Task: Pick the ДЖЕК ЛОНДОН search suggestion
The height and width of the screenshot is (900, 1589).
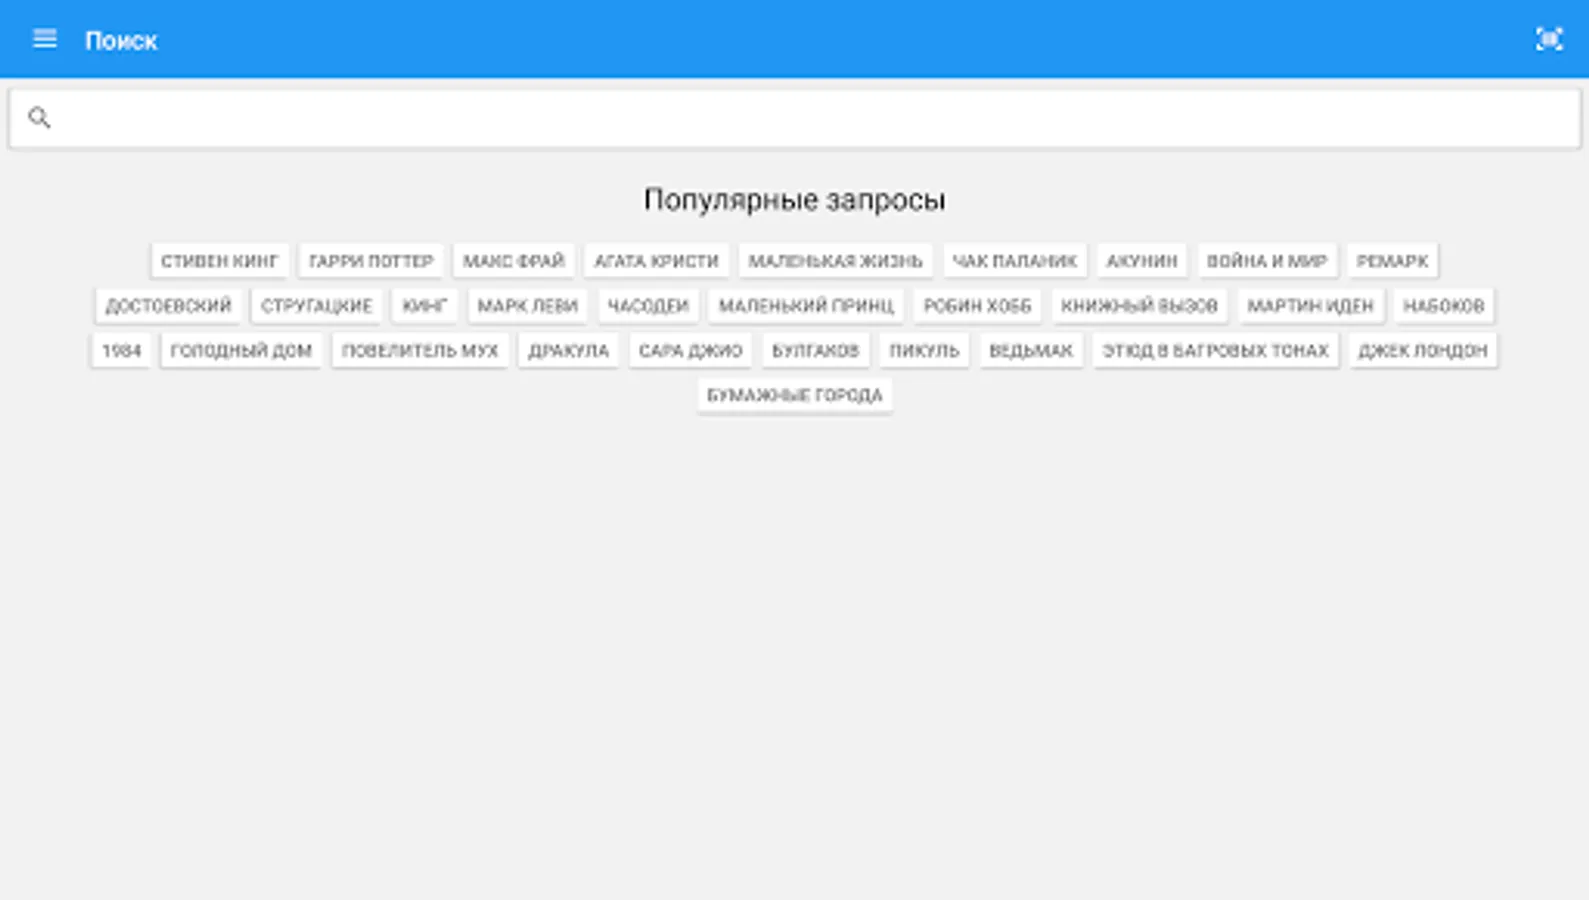Action: [x=1423, y=351]
